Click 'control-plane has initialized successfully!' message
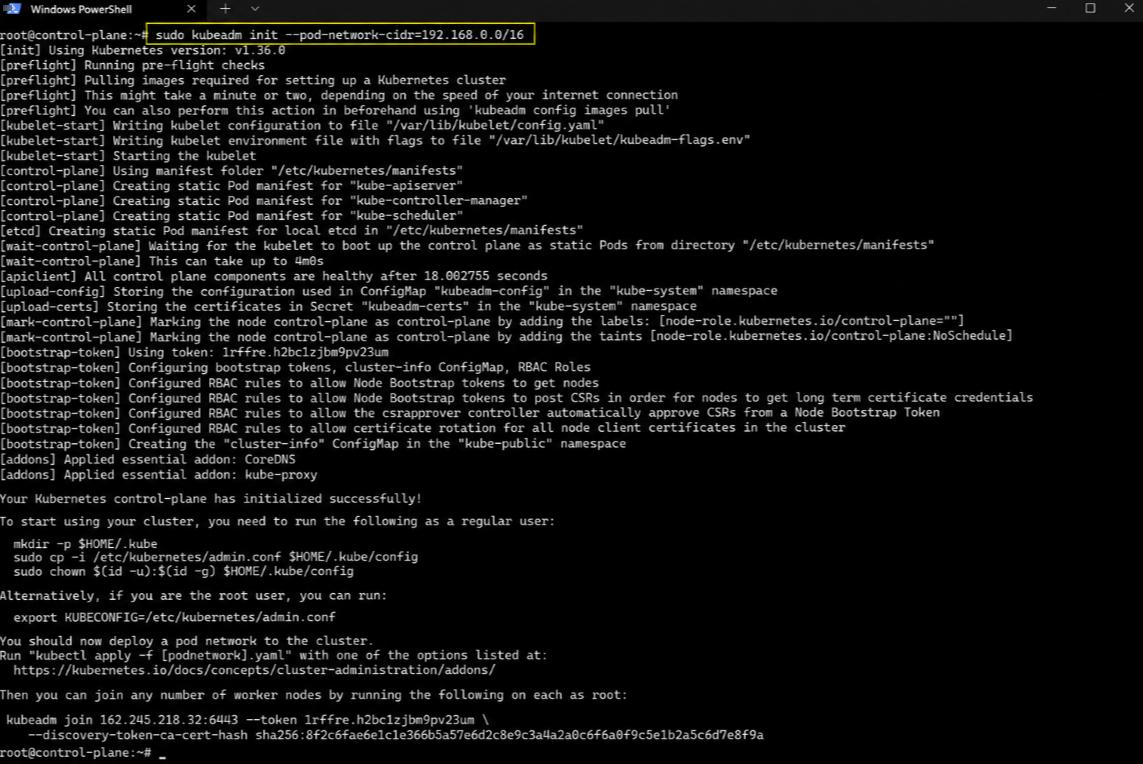The height and width of the screenshot is (764, 1143). point(211,499)
